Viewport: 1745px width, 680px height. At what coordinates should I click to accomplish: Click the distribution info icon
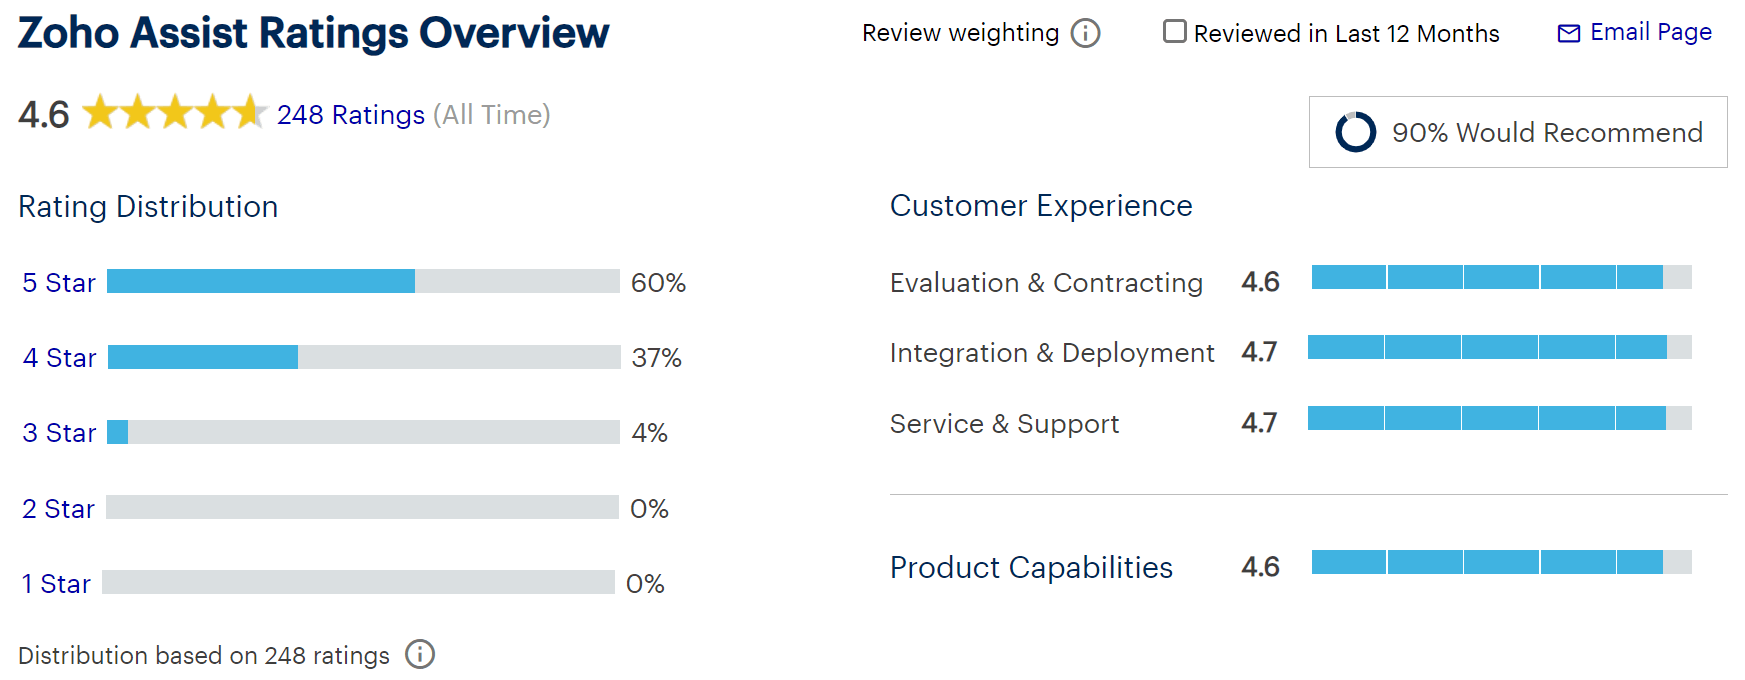tap(420, 654)
